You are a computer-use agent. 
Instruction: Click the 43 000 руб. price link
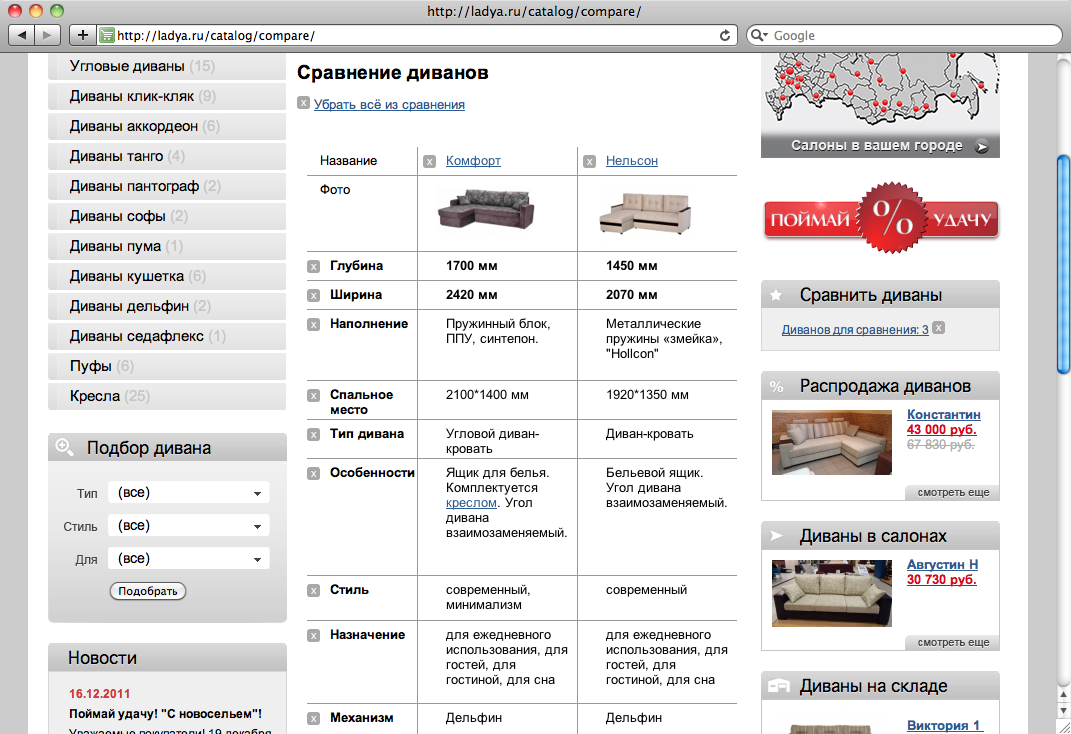tap(942, 429)
